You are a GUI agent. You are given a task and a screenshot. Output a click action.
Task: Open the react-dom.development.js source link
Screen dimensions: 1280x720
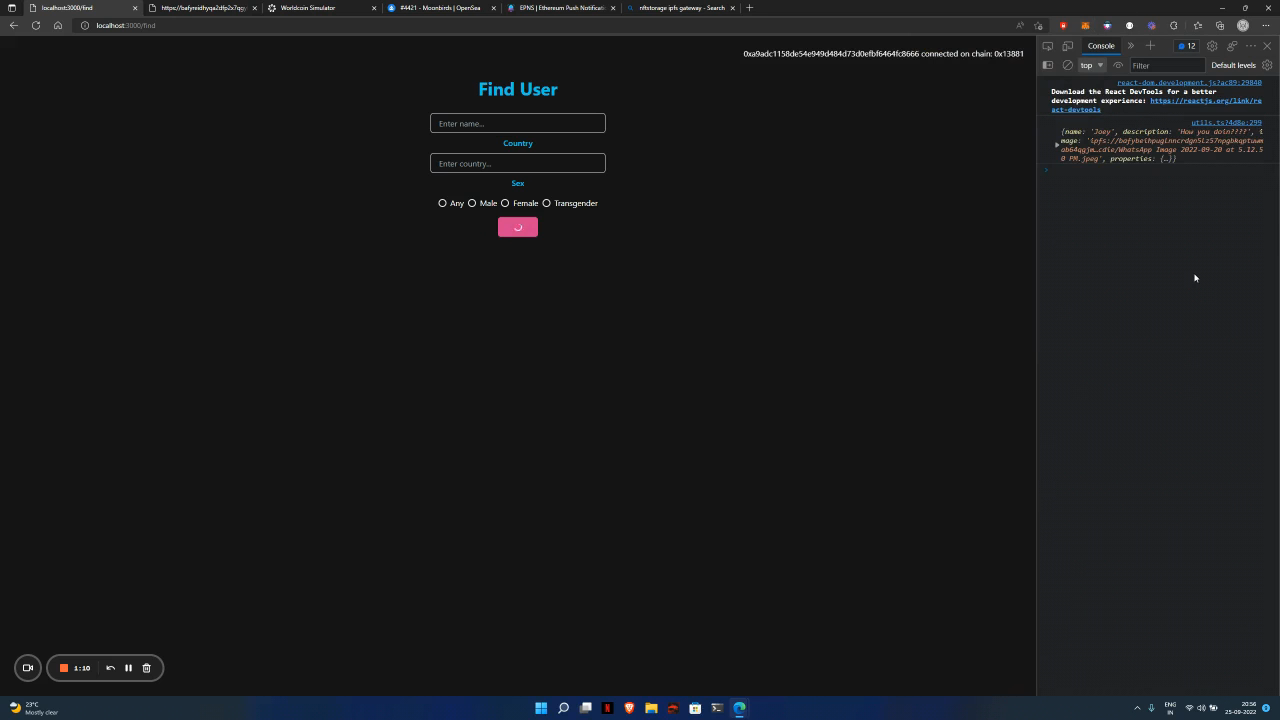[x=1189, y=83]
